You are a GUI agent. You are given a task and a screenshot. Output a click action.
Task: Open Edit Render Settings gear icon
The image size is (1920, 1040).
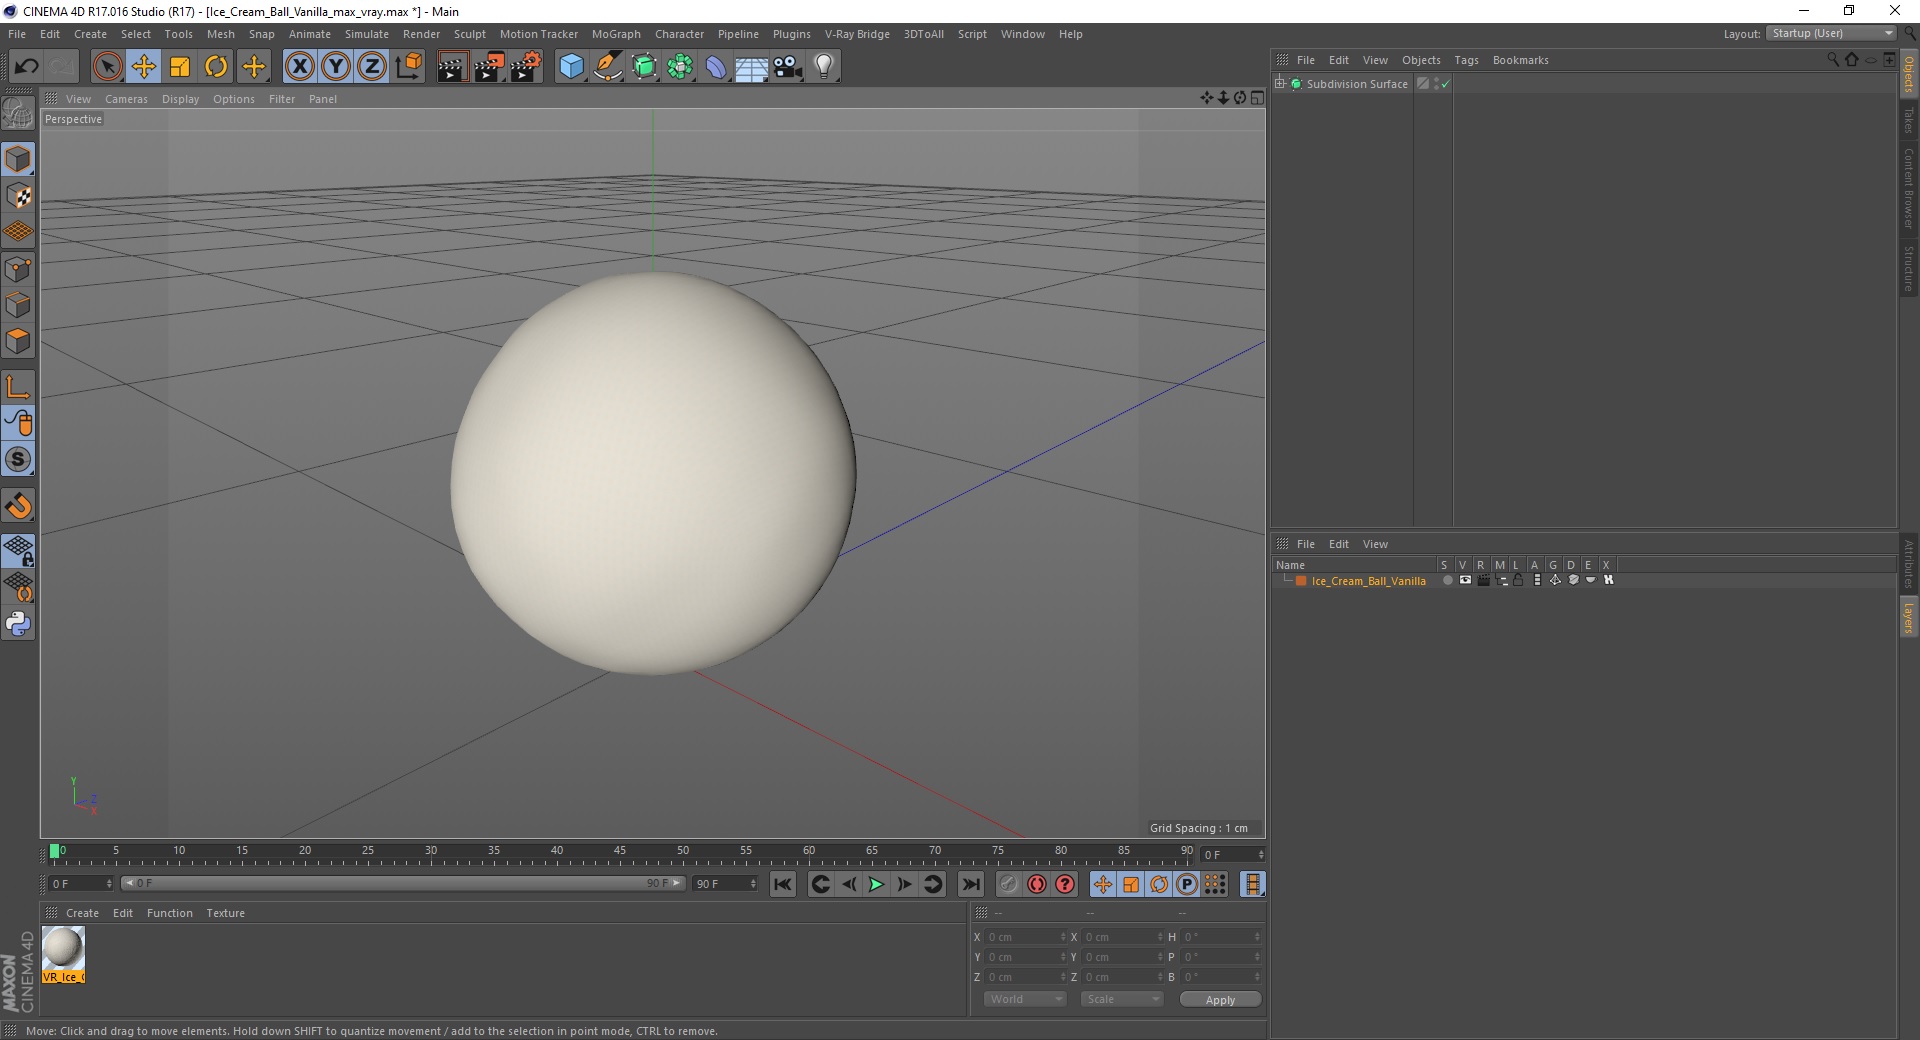(x=526, y=67)
